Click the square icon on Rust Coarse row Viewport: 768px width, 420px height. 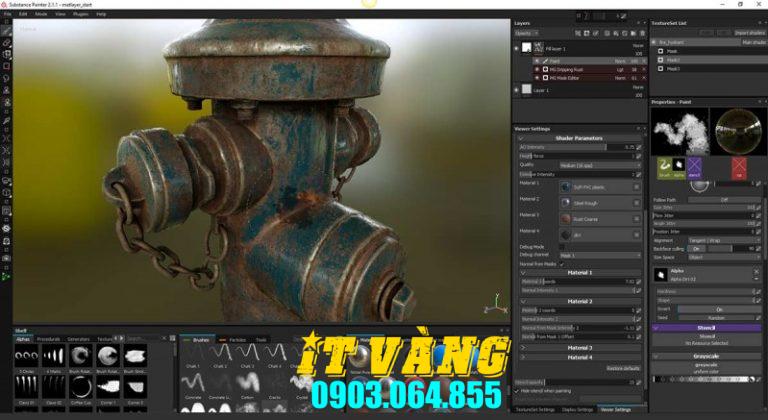pyautogui.click(x=637, y=219)
